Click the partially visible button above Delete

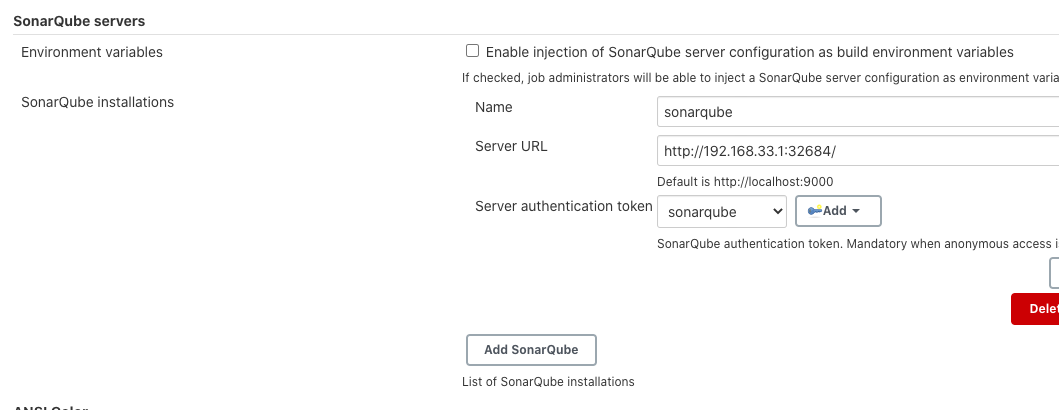[x=1054, y=273]
